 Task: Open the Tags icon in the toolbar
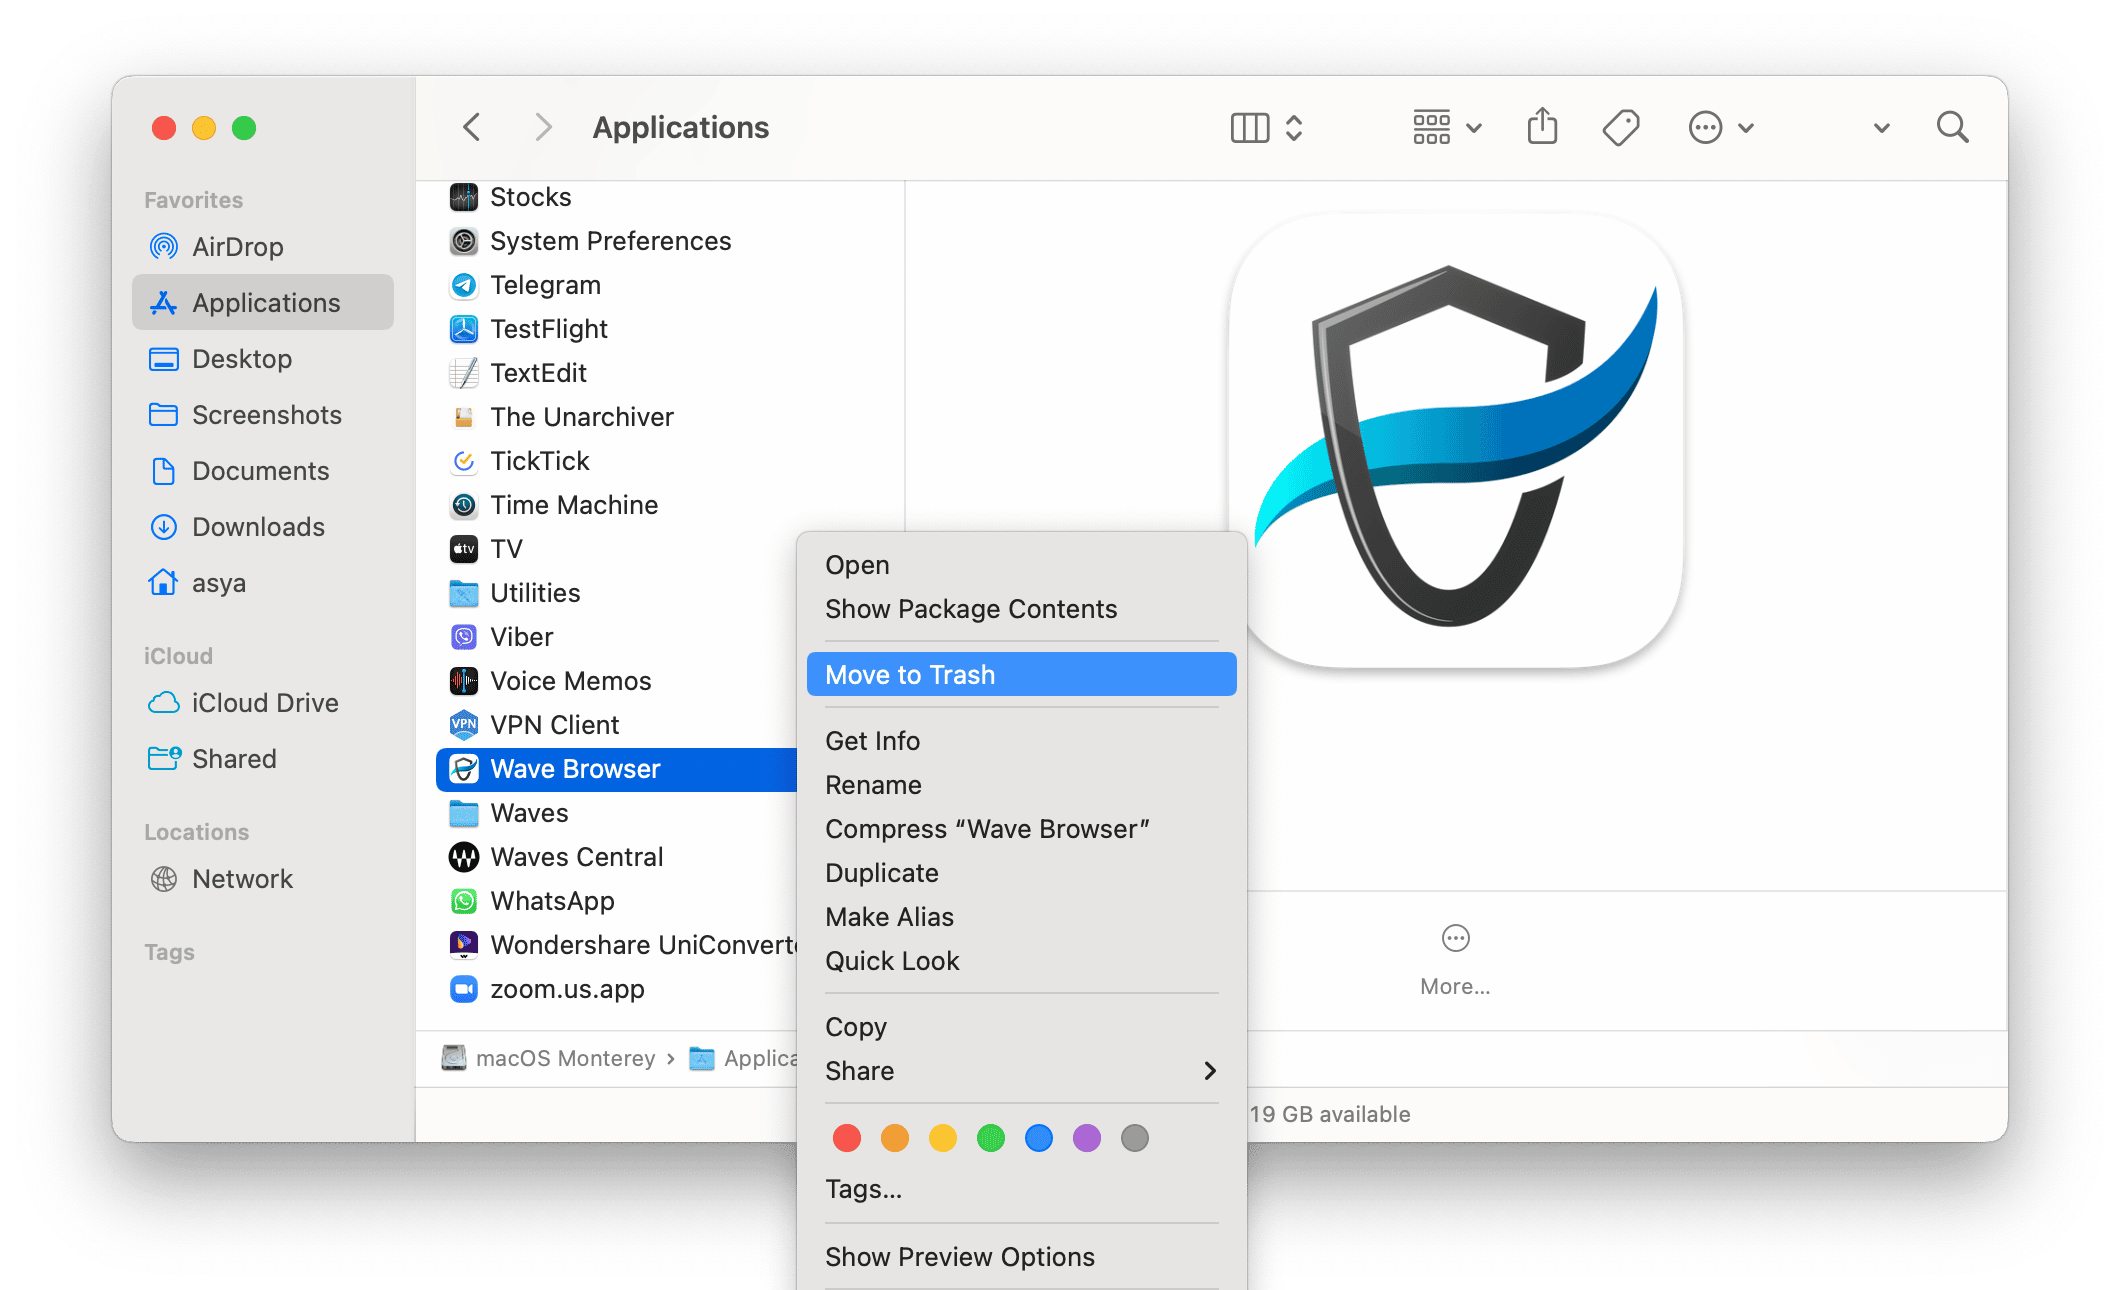[1620, 127]
